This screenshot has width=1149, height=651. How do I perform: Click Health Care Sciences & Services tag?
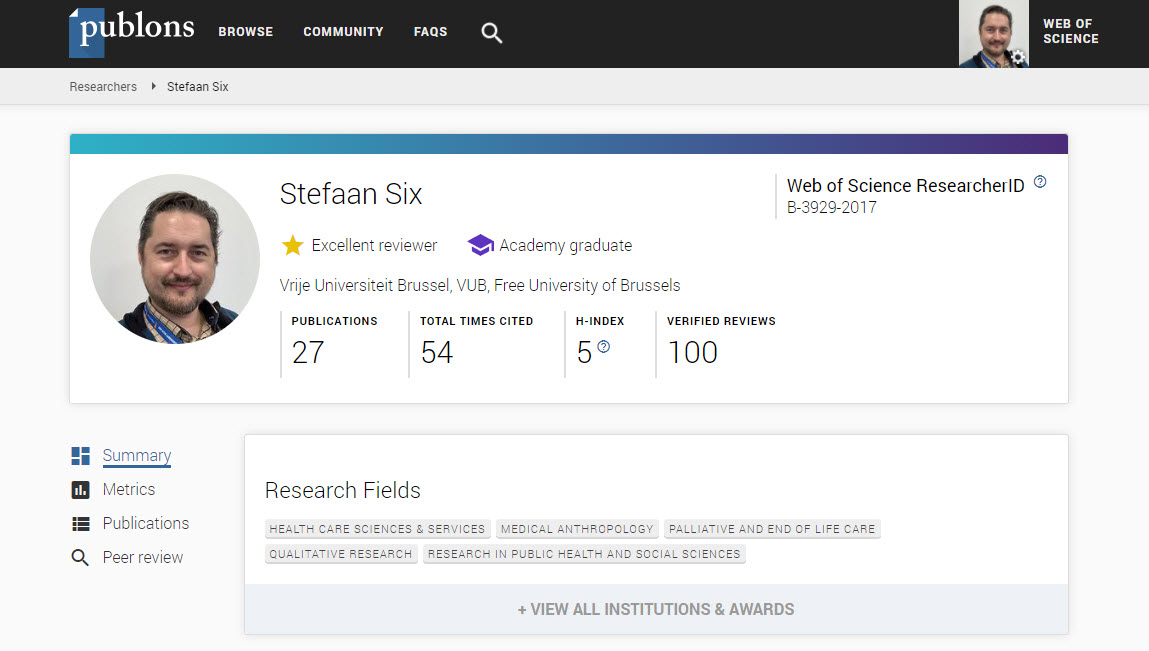pos(377,529)
